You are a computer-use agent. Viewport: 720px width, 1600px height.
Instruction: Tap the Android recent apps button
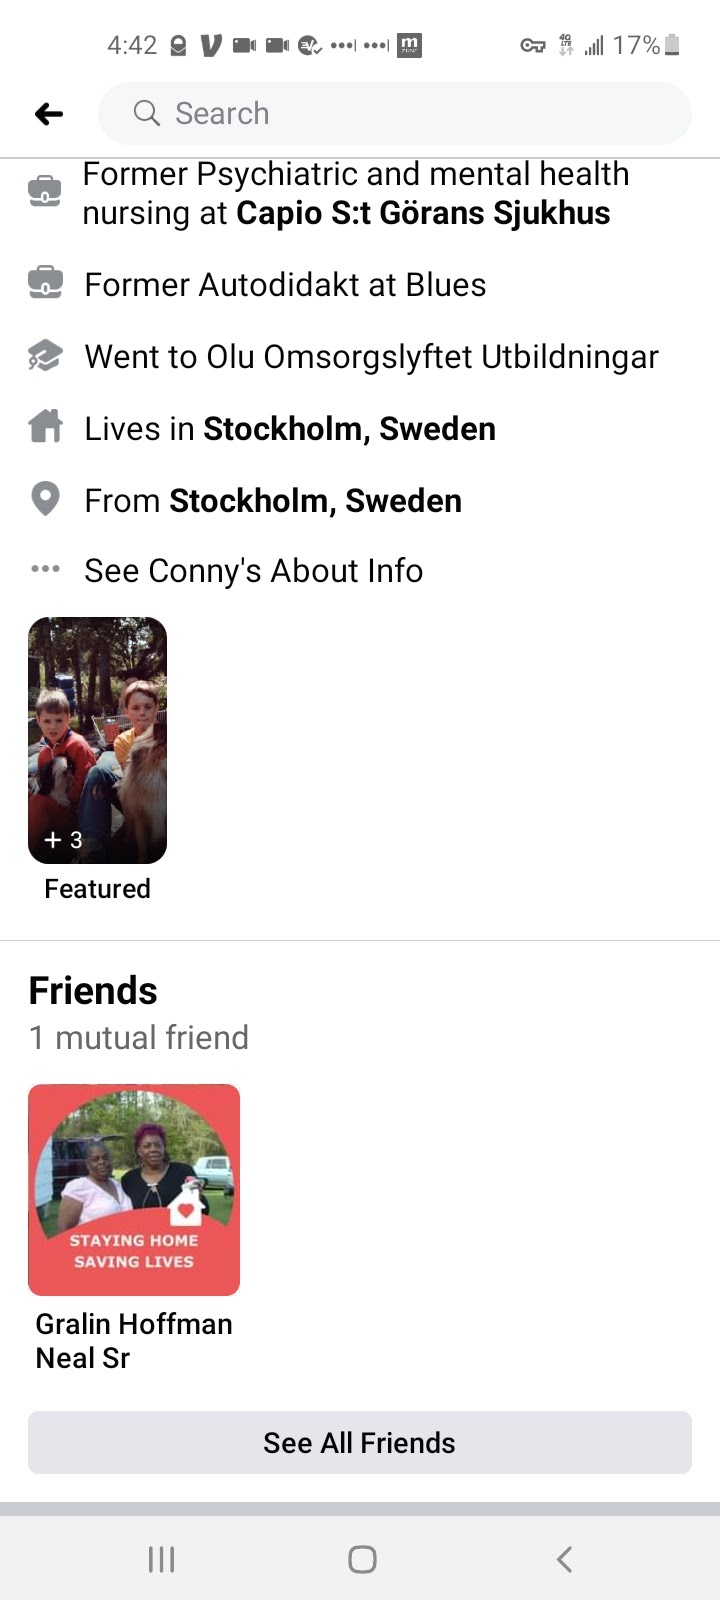161,1559
